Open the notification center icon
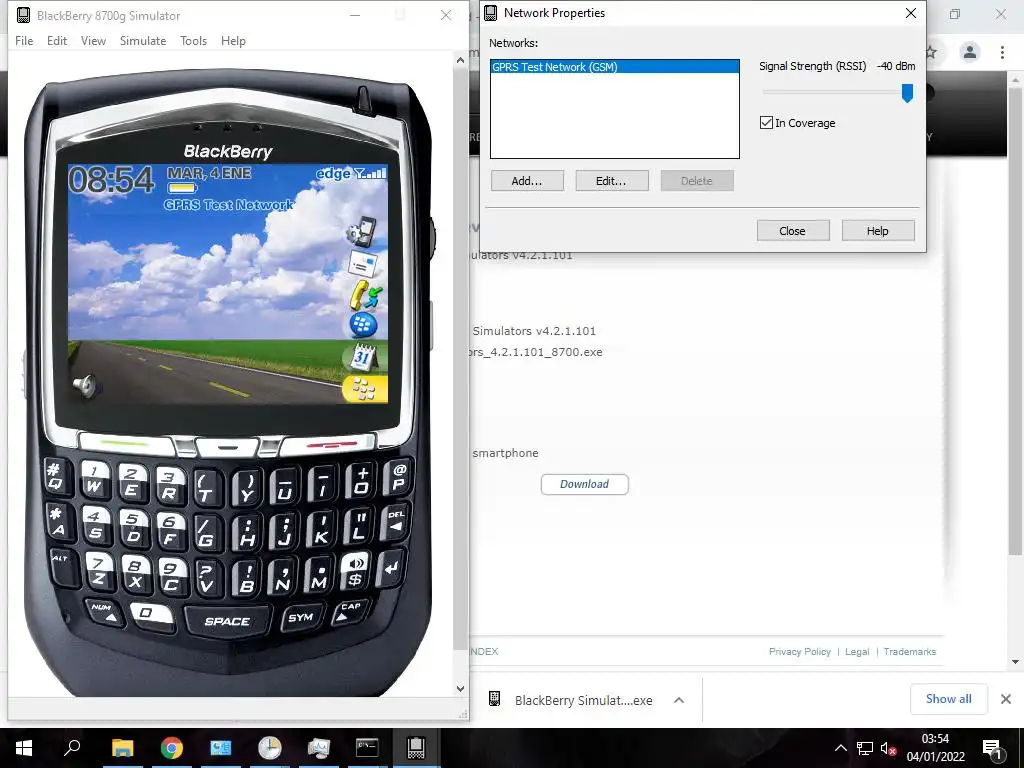 991,748
